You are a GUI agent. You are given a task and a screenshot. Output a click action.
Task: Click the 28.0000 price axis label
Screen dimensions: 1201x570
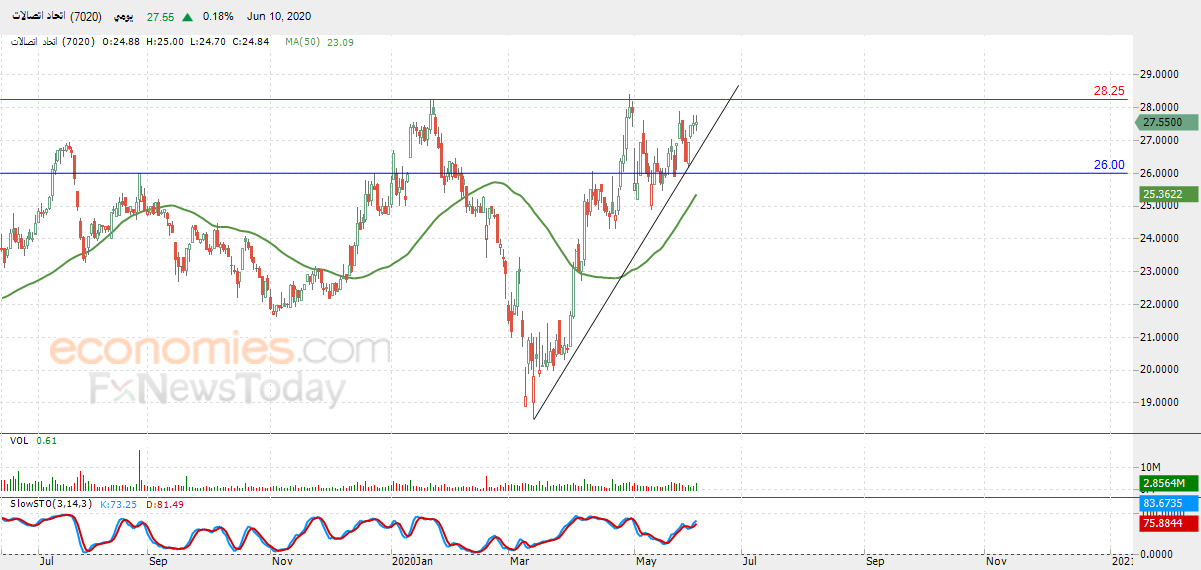click(1161, 107)
